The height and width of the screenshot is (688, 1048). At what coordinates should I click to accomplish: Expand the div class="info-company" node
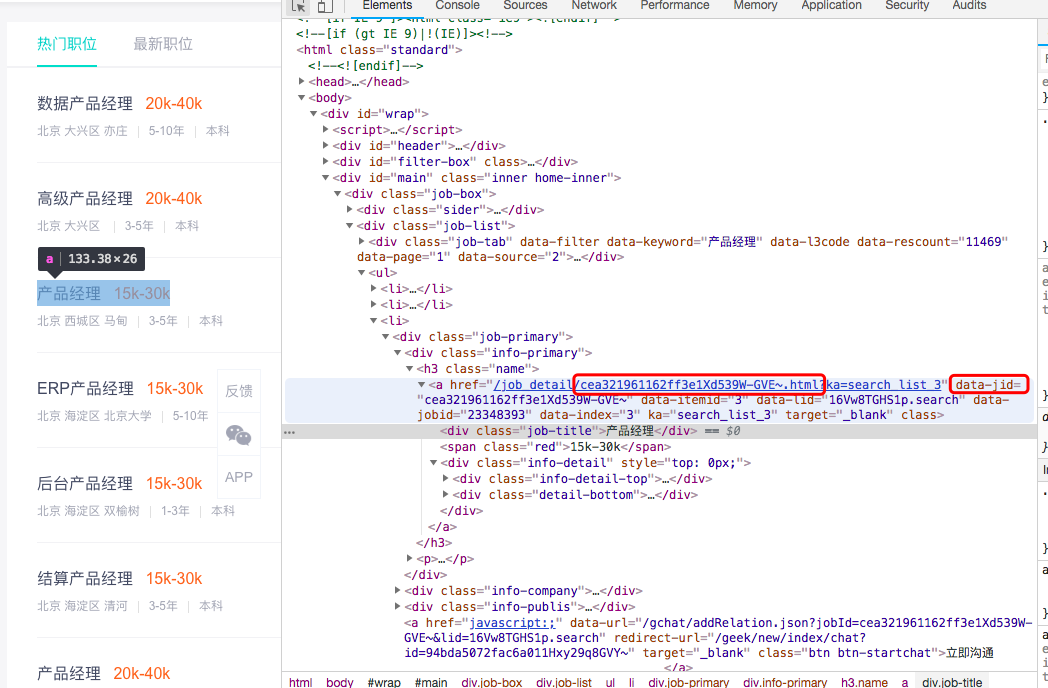coord(398,591)
